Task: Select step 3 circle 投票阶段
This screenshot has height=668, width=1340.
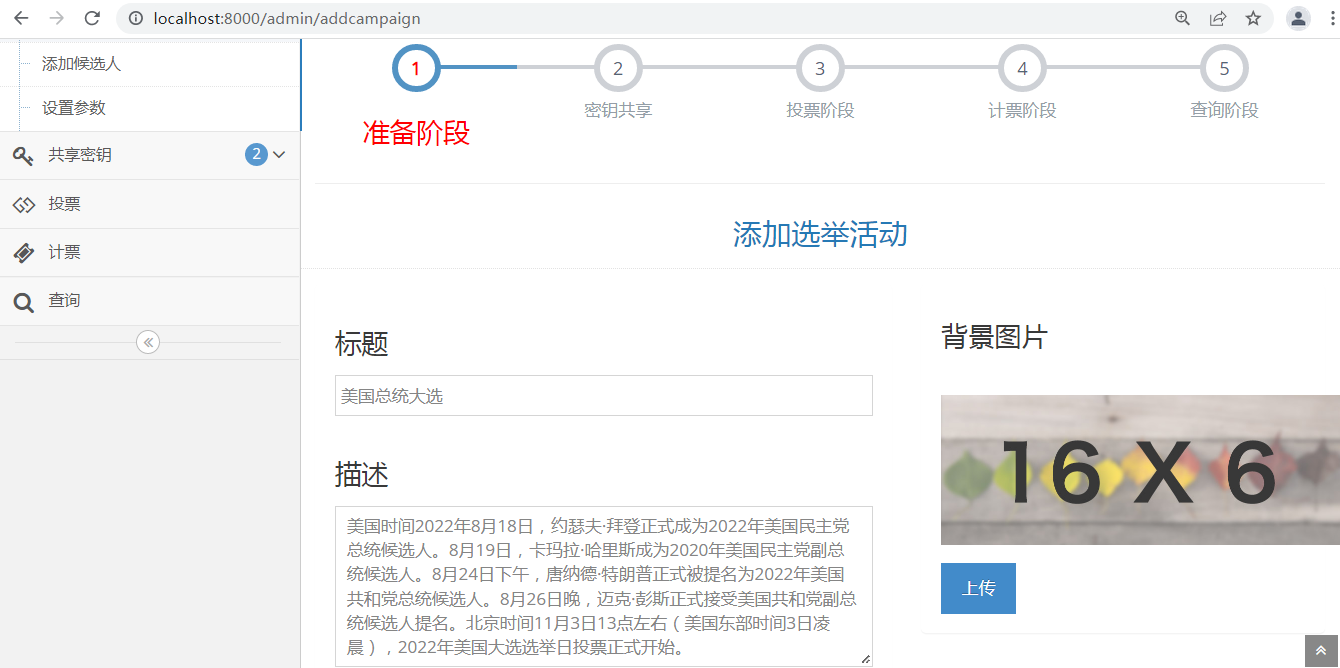Action: 820,68
